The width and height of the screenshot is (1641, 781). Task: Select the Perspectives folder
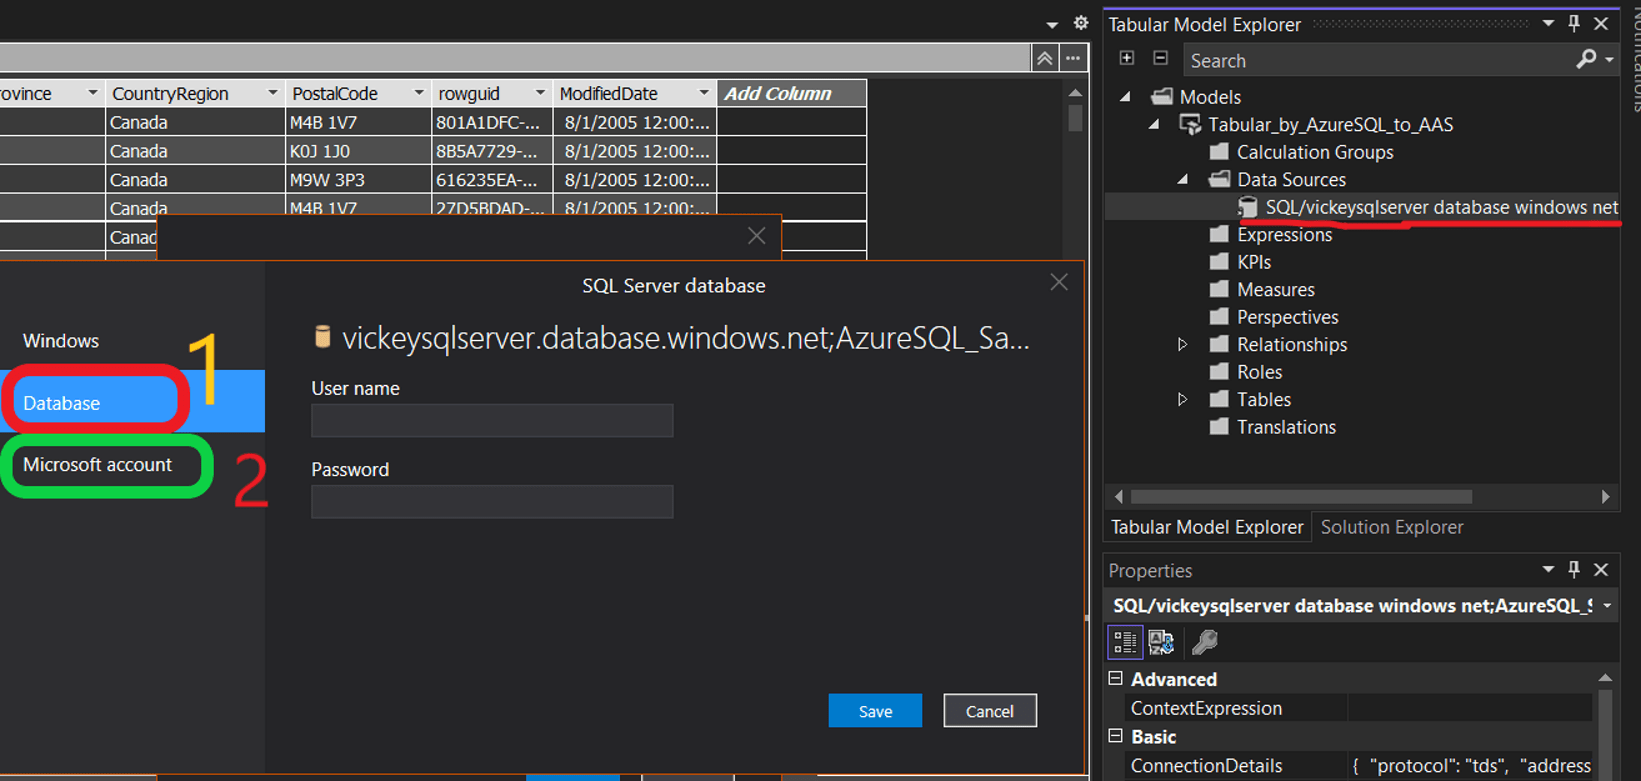(1287, 317)
